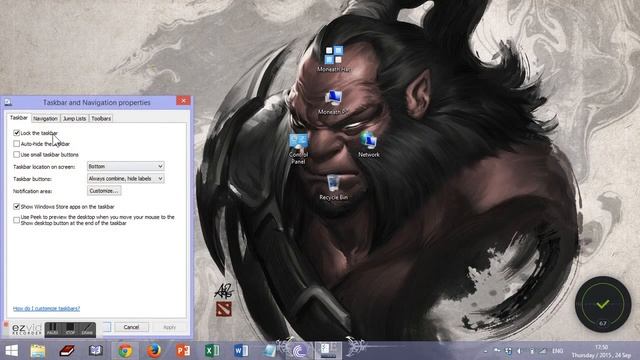Open PowerPoint from the taskbar
640x360 pixels.
183,351
